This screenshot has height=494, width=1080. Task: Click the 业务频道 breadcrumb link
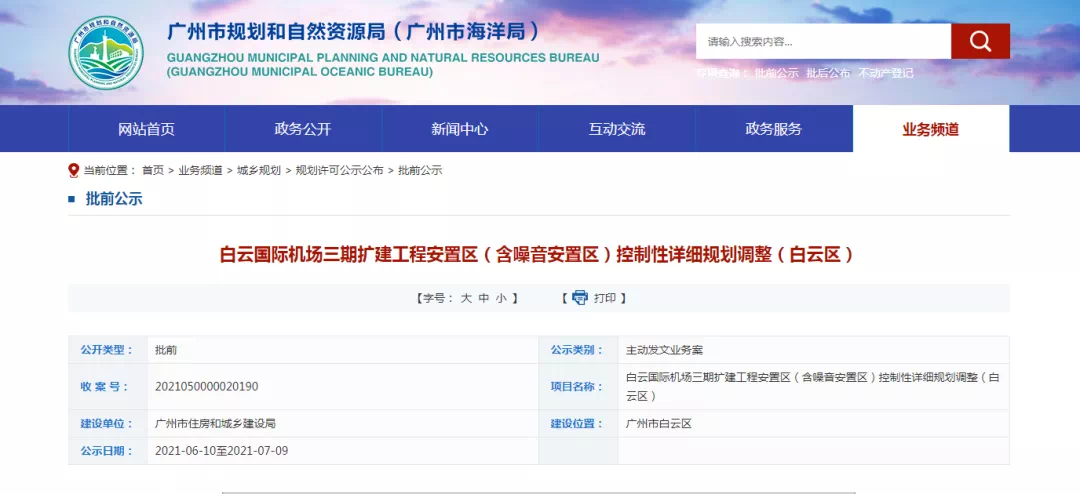click(200, 171)
